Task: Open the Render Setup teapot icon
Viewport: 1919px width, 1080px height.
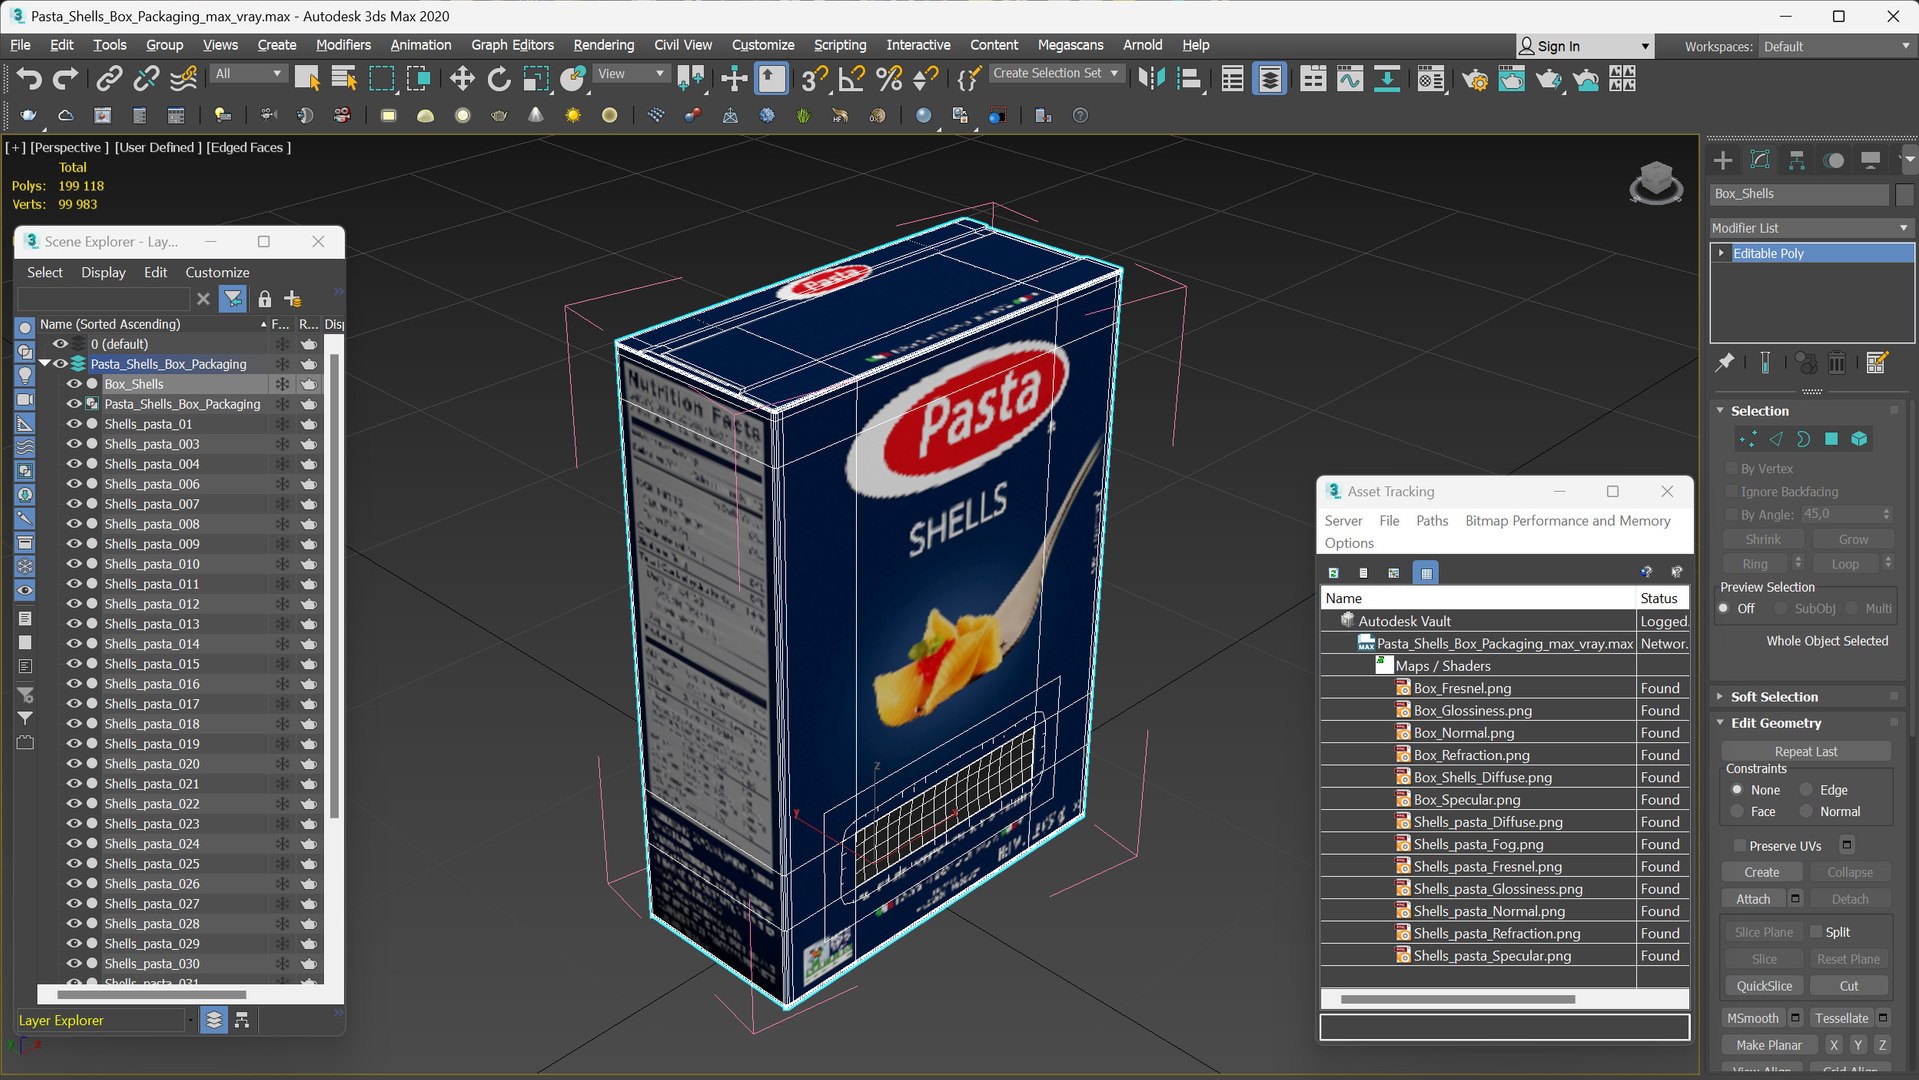Action: point(1474,78)
